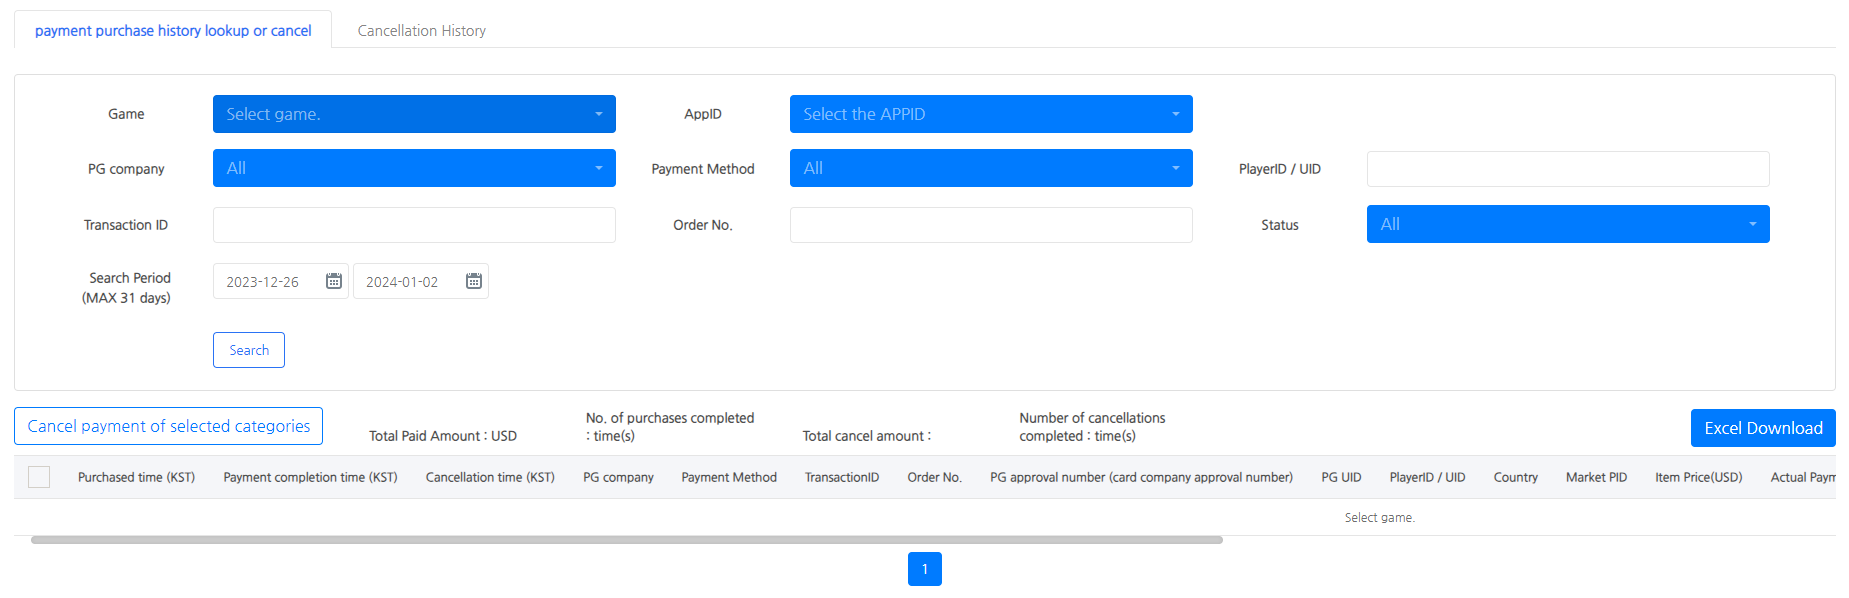The image size is (1849, 598).
Task: Open the Select game dropdown
Action: click(x=414, y=114)
